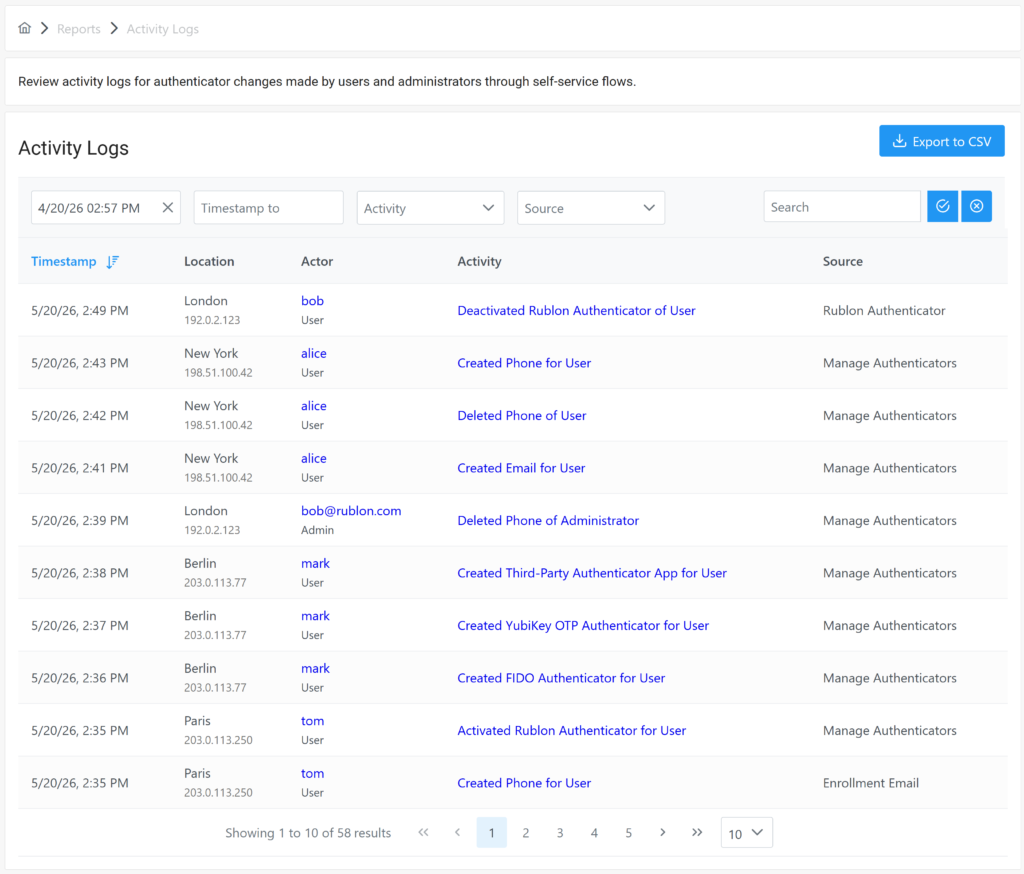Screen dimensions: 1024x874
Task: Open Created Phone for User at 2:43 PM
Action: (x=524, y=363)
